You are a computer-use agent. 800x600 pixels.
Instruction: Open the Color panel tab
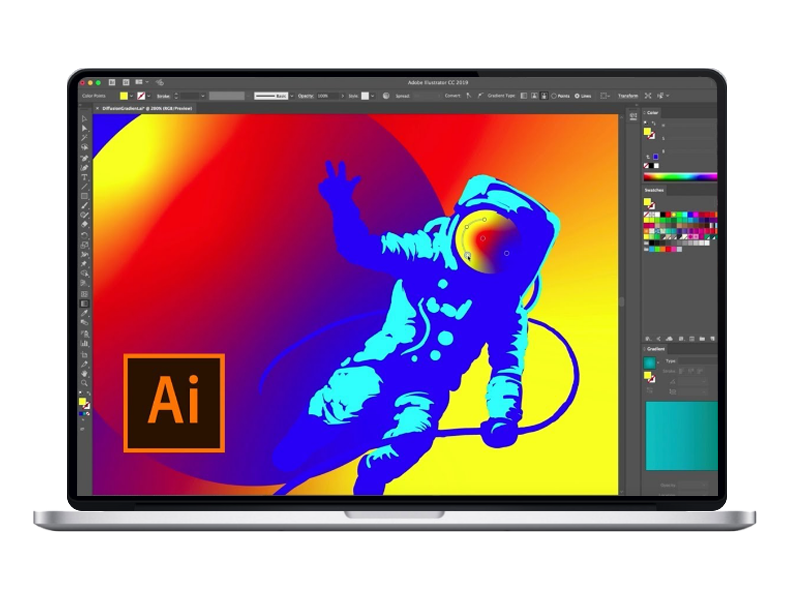coord(653,112)
